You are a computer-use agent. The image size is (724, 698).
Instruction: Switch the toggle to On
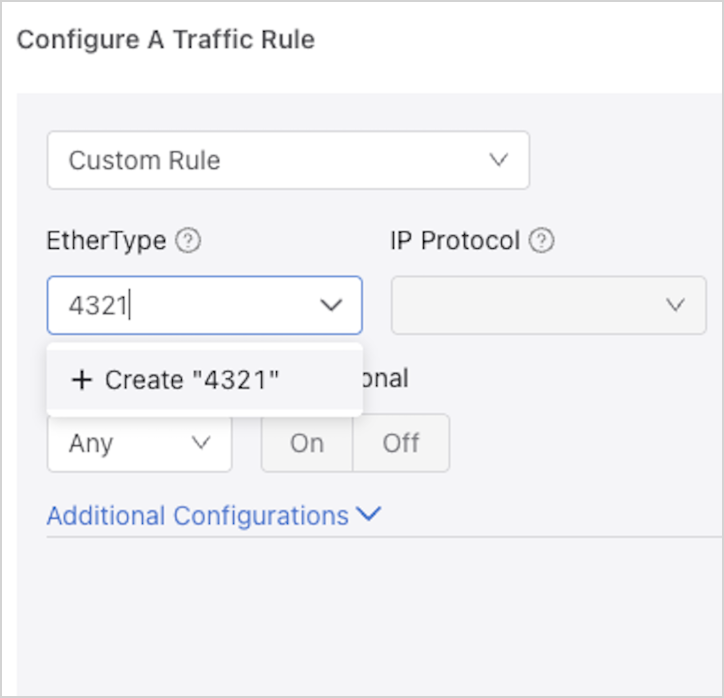307,443
